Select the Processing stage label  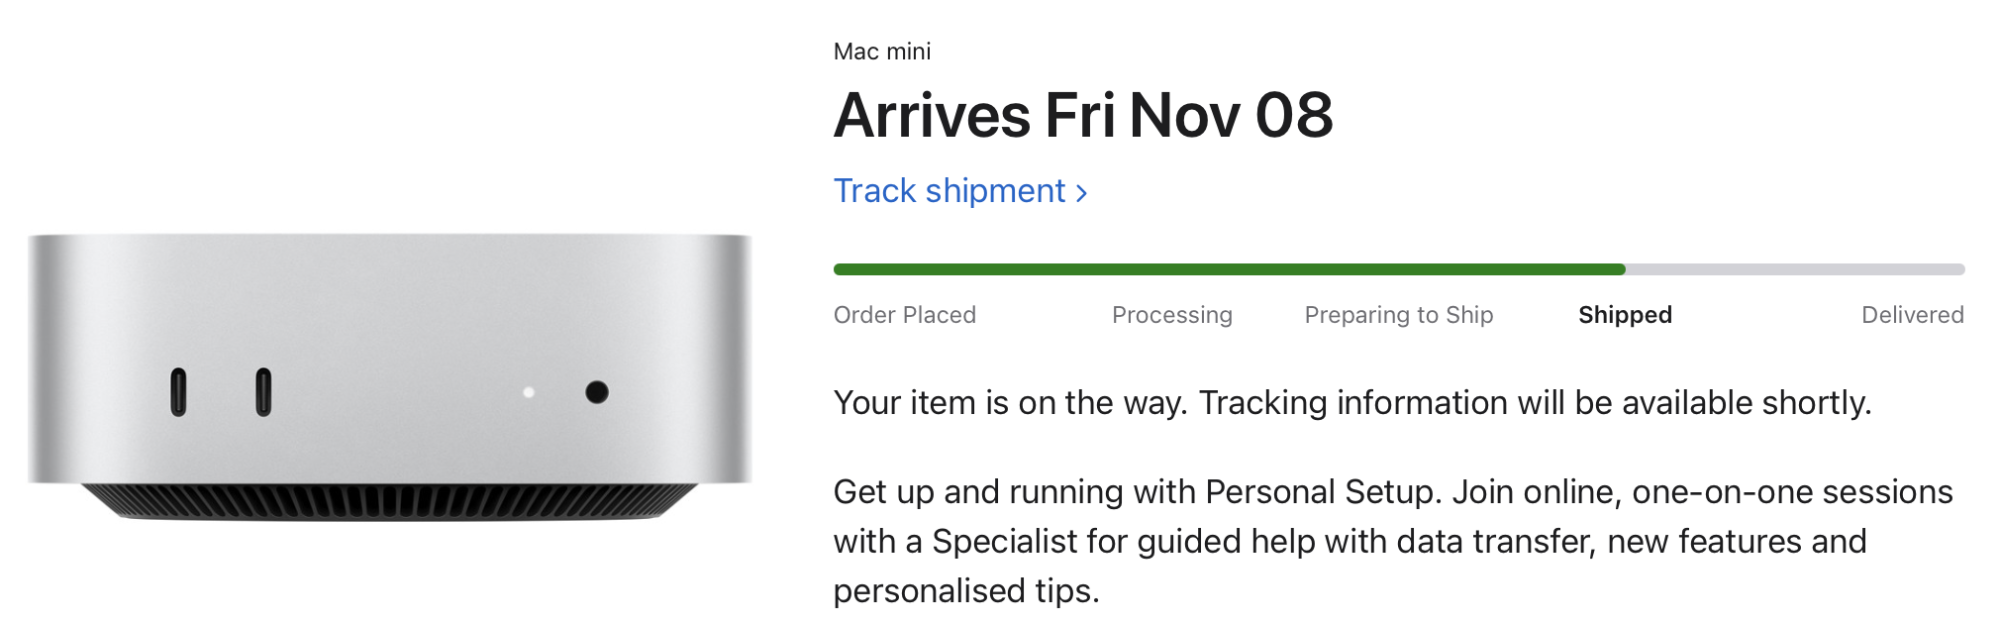point(1172,315)
